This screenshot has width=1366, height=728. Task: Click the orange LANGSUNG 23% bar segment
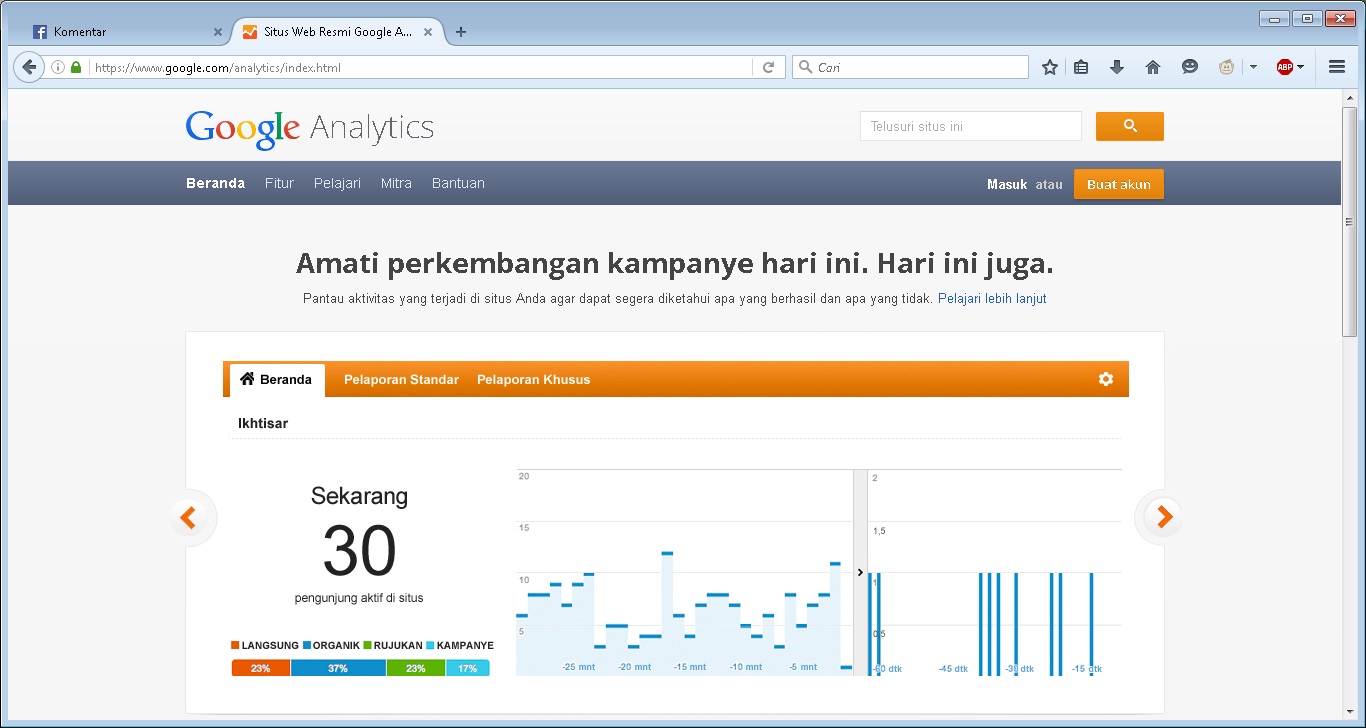tap(261, 668)
